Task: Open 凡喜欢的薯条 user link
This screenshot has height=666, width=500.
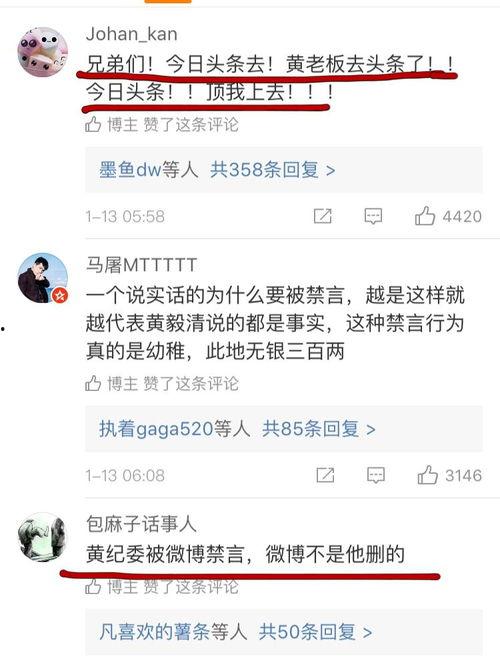Action: point(154,632)
